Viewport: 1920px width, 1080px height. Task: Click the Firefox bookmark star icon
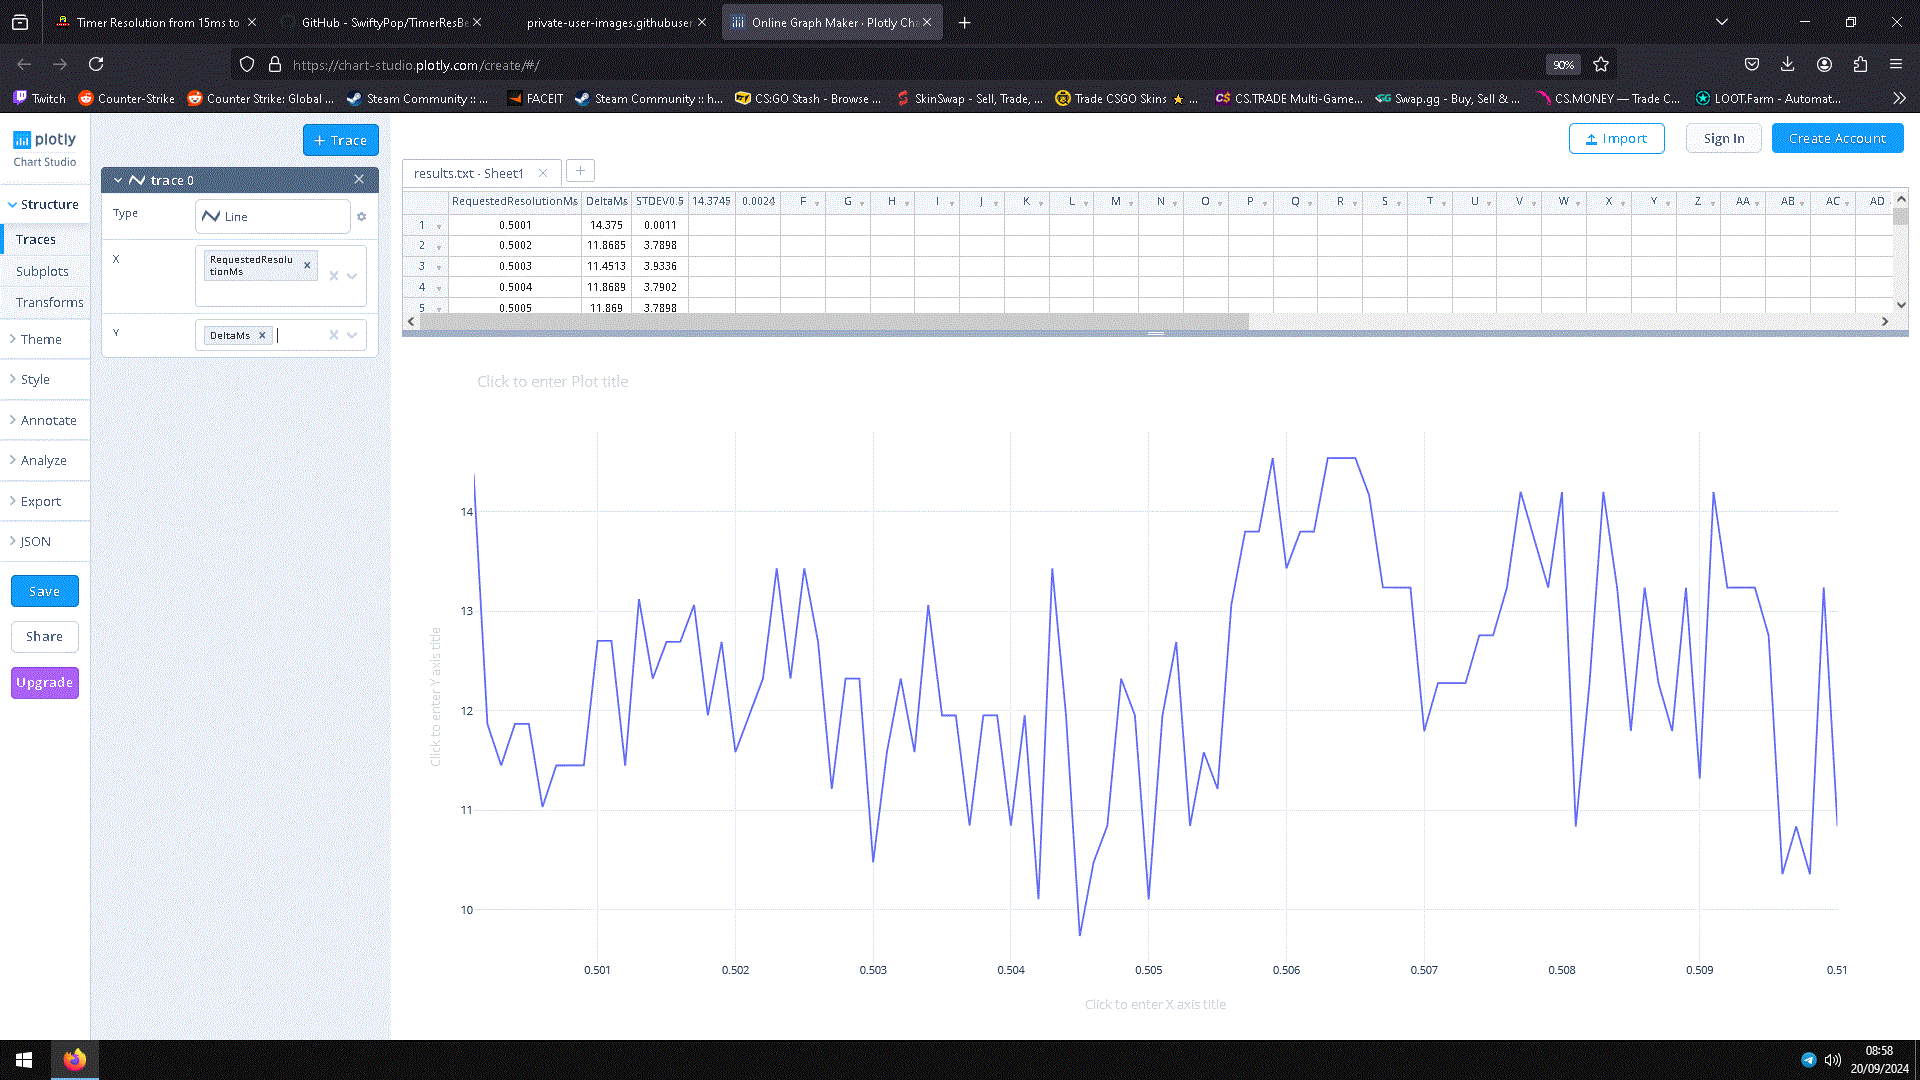pyautogui.click(x=1601, y=65)
